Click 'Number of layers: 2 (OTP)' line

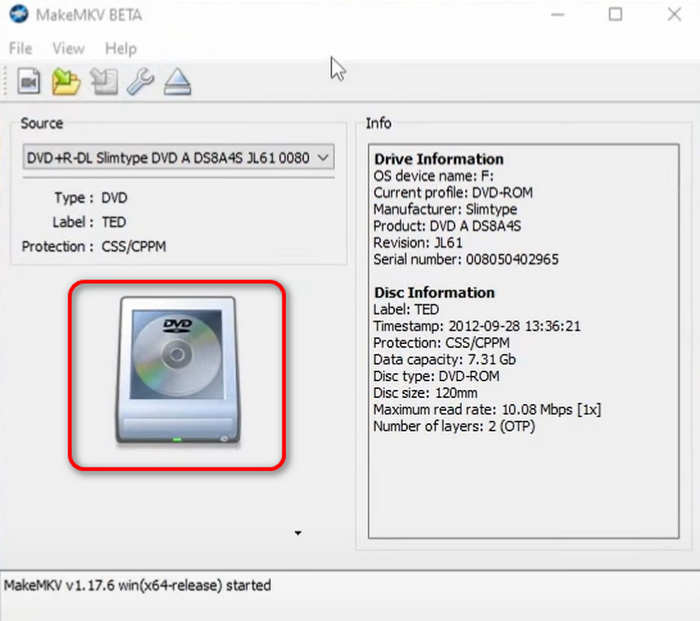454,426
